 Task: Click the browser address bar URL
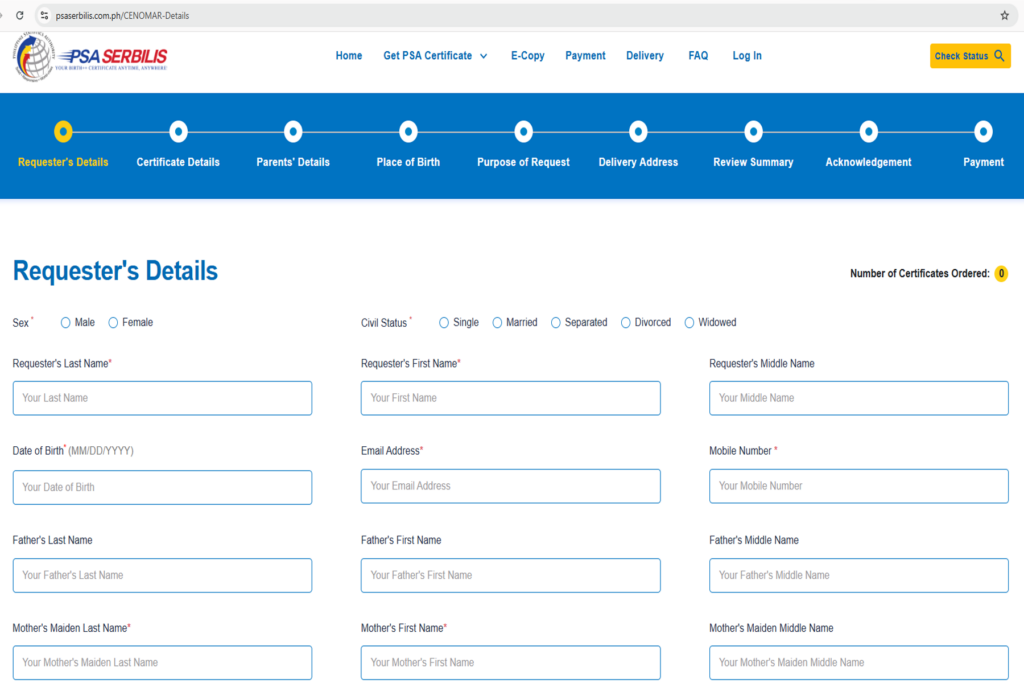[x=122, y=16]
